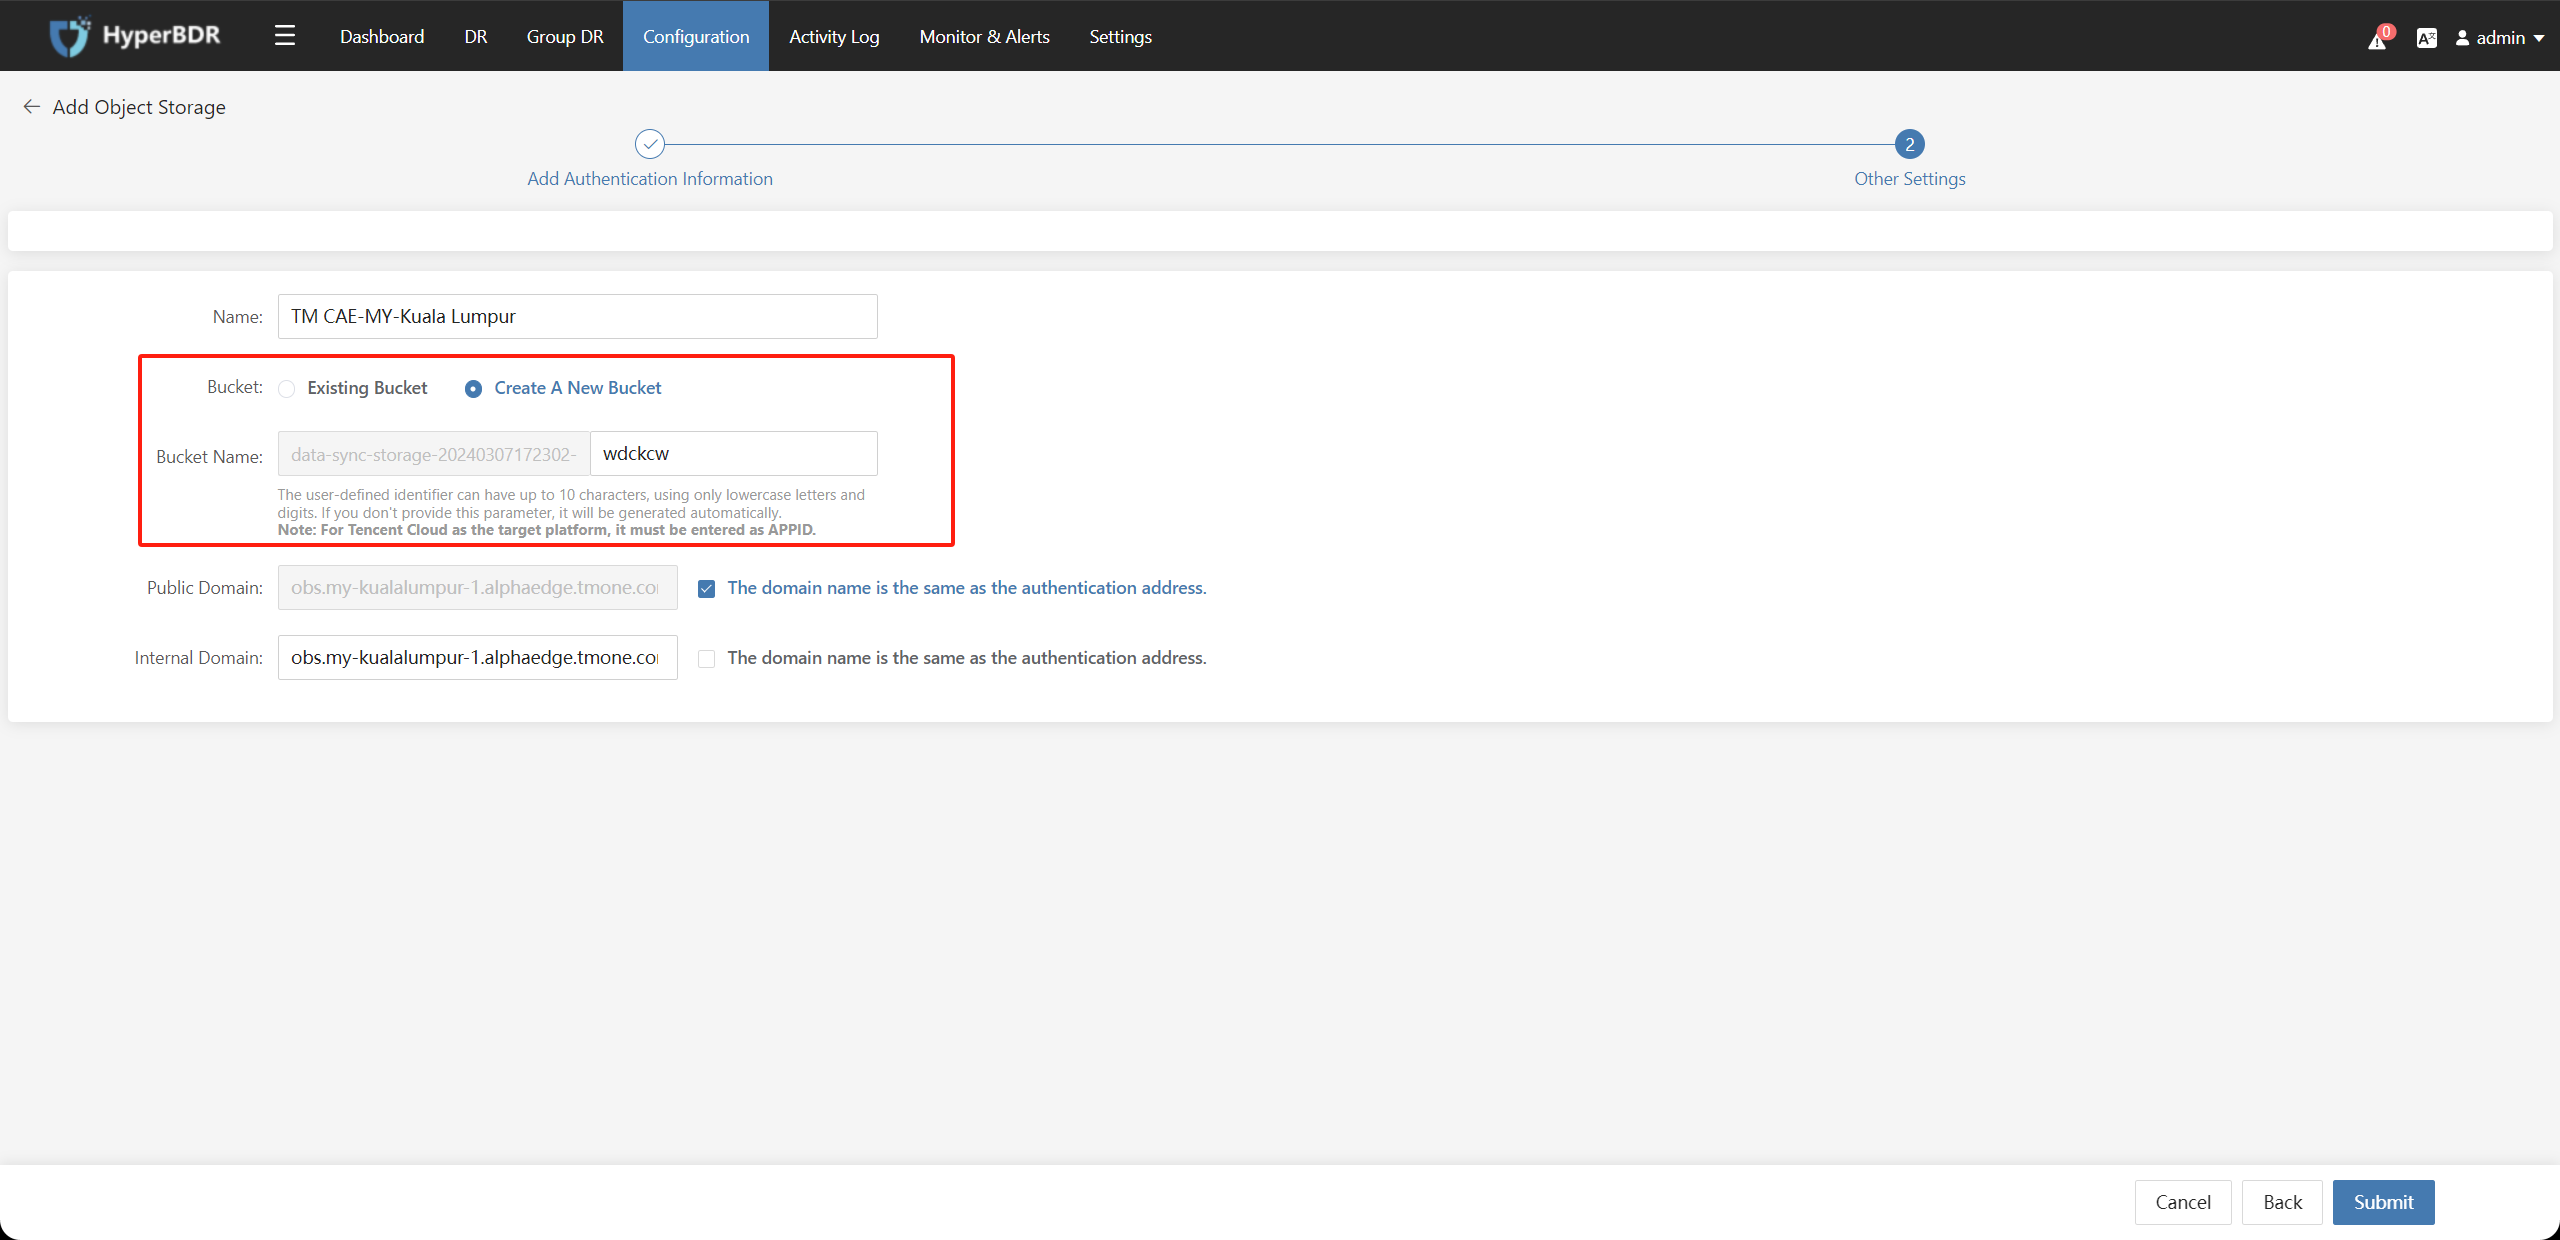
Task: Click the Bucket Name input field
Action: point(731,452)
